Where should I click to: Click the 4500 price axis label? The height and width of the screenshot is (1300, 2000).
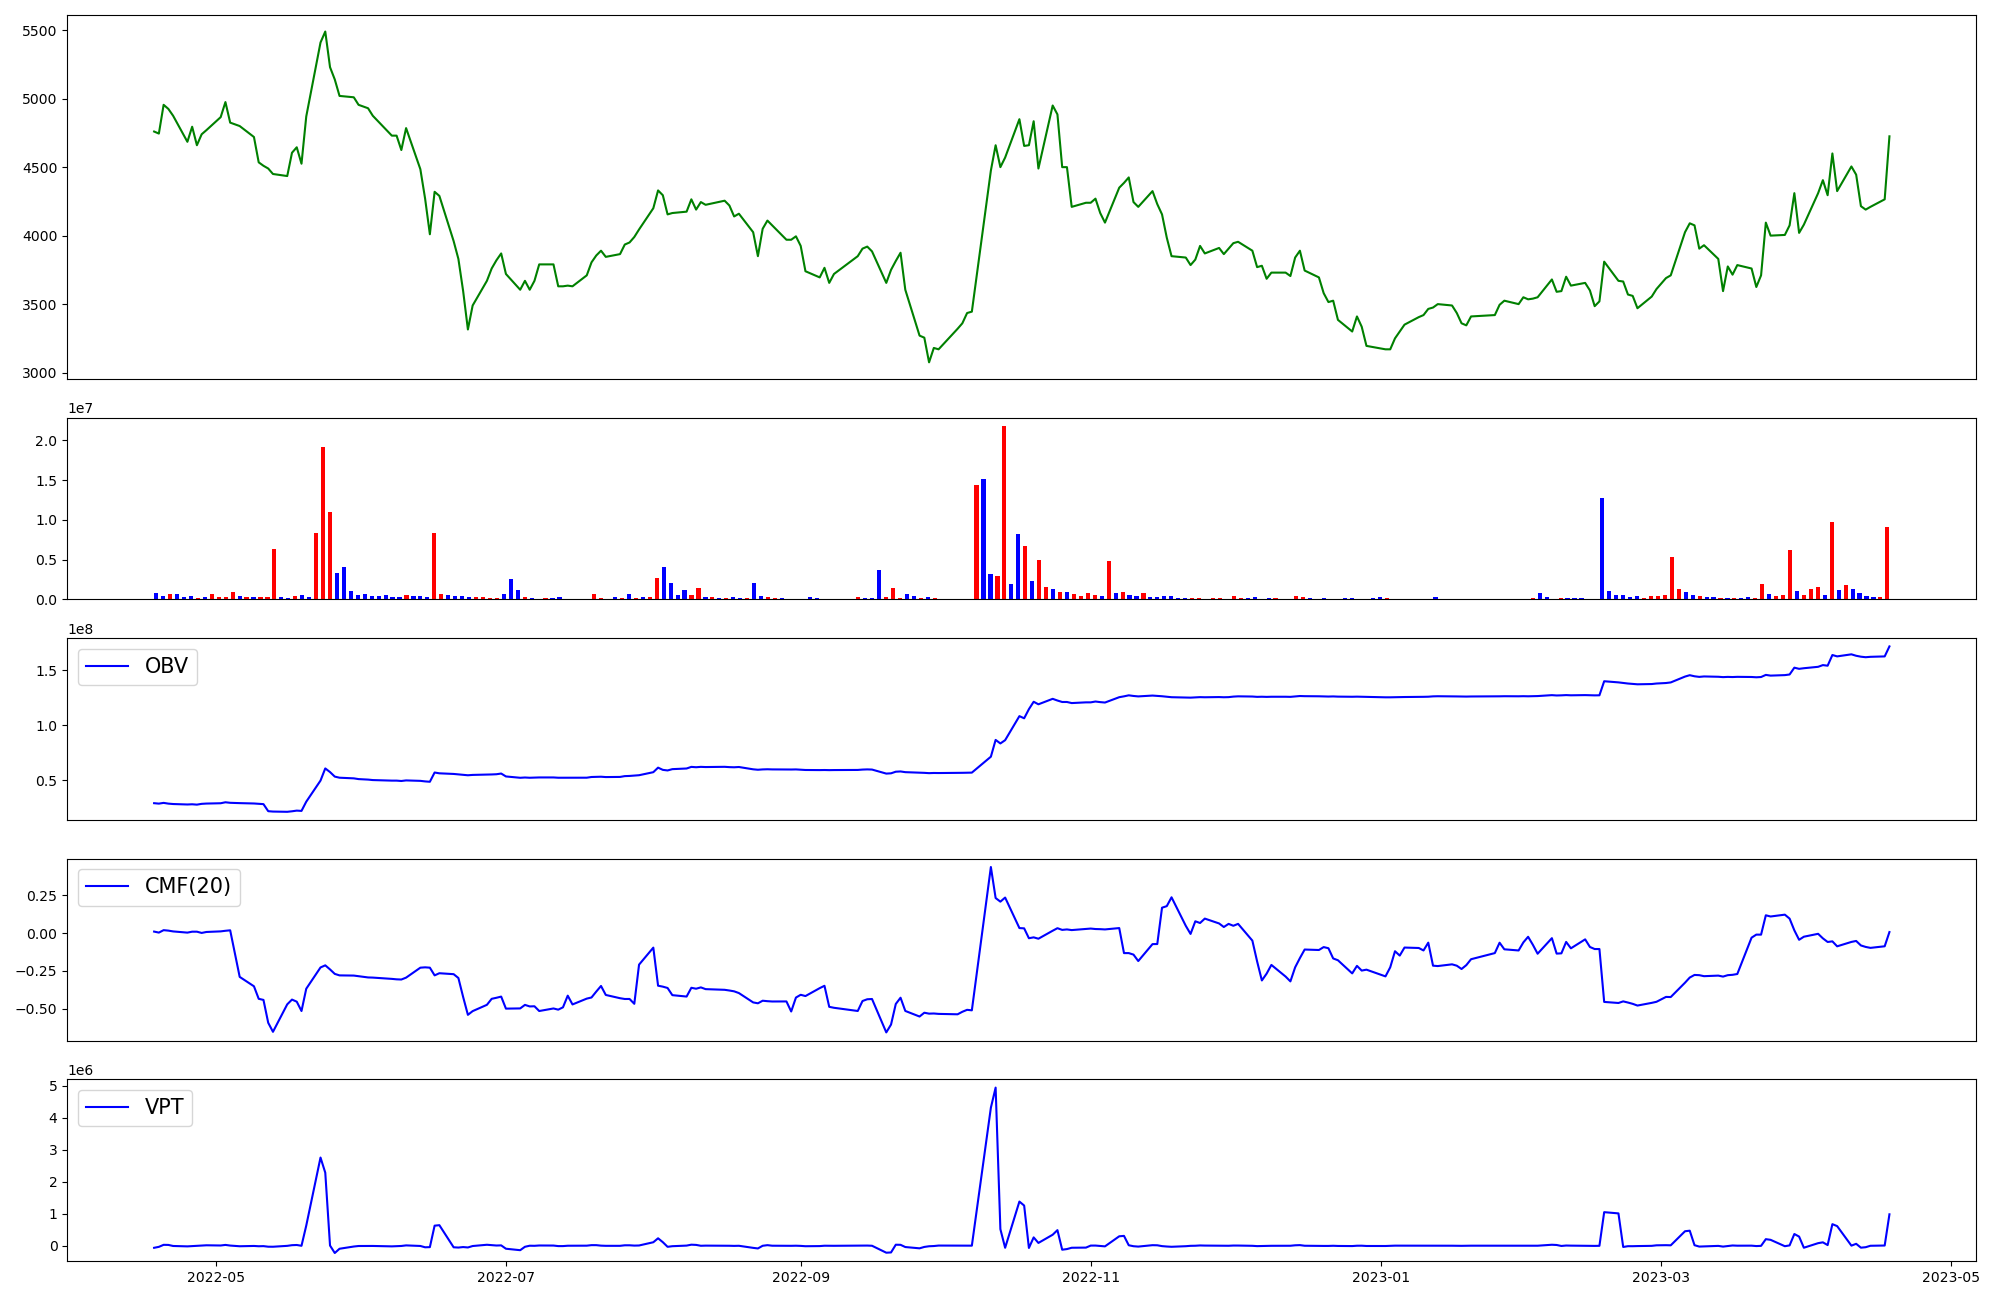39,168
